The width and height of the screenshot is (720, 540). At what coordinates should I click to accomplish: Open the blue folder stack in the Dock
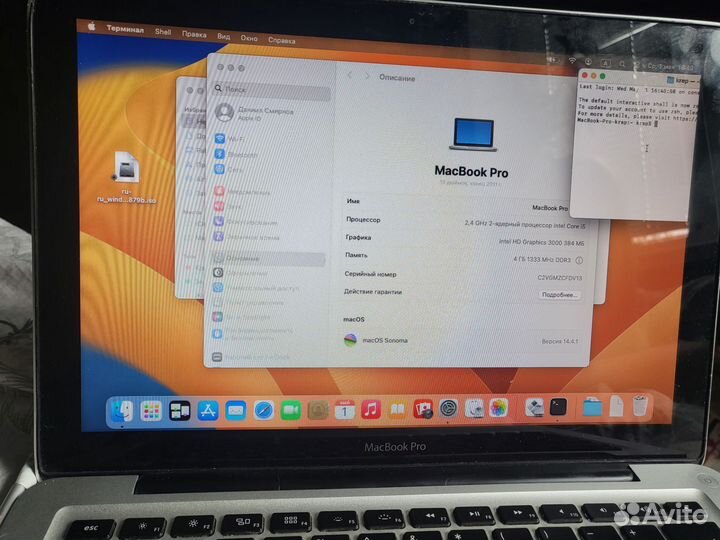click(x=592, y=407)
